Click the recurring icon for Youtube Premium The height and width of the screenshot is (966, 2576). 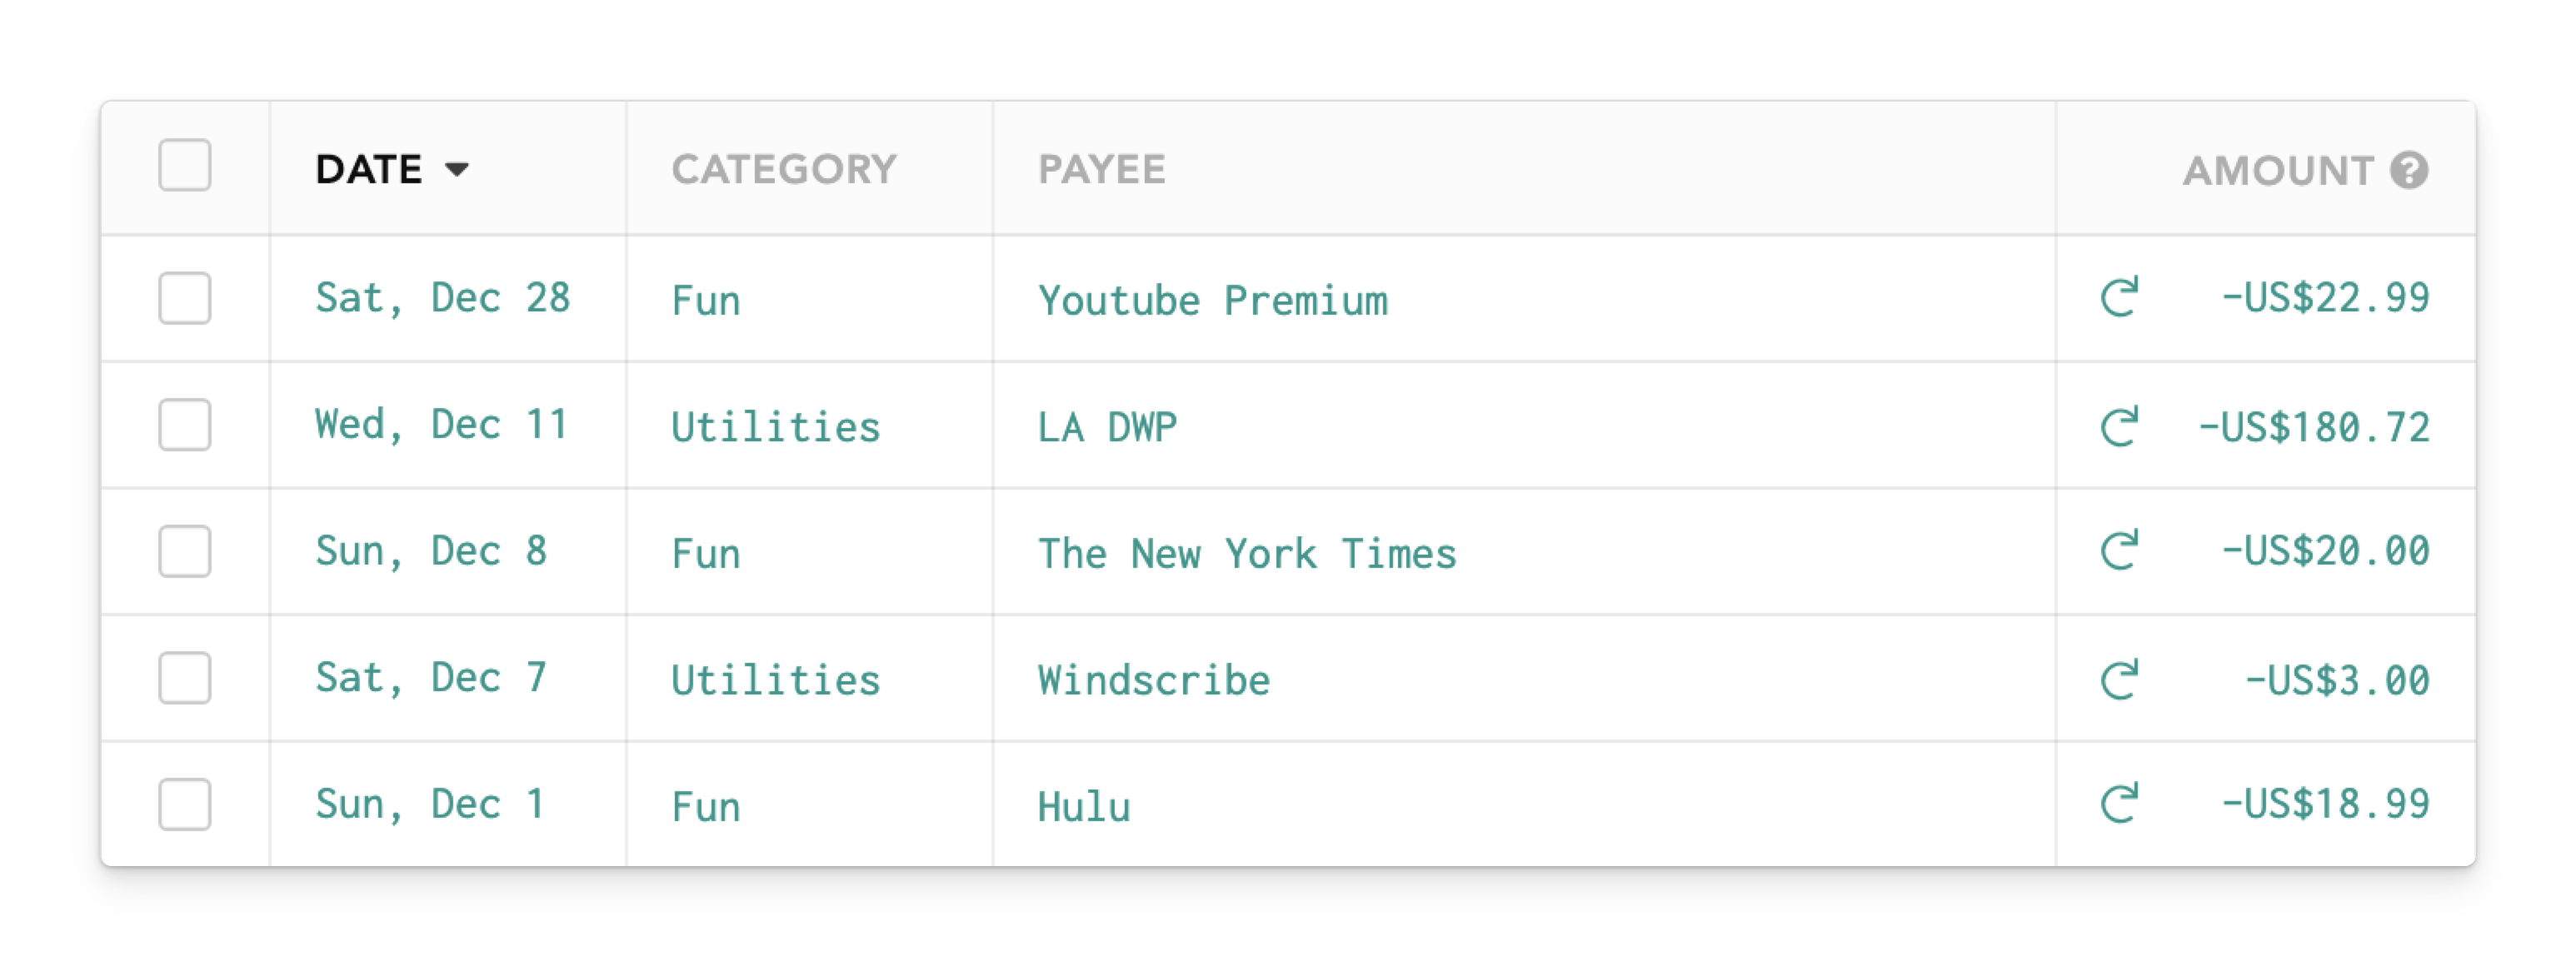(x=2119, y=297)
